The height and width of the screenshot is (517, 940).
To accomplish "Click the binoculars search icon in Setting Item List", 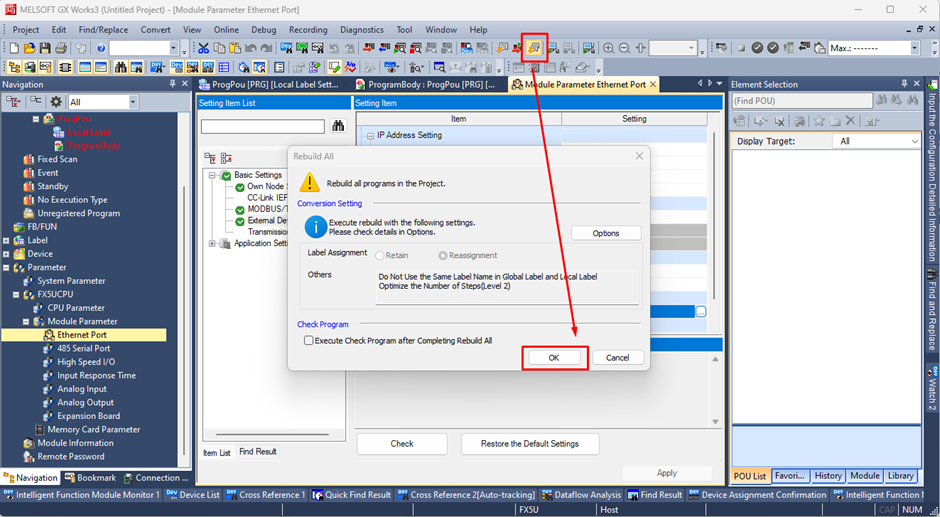I will coord(338,126).
